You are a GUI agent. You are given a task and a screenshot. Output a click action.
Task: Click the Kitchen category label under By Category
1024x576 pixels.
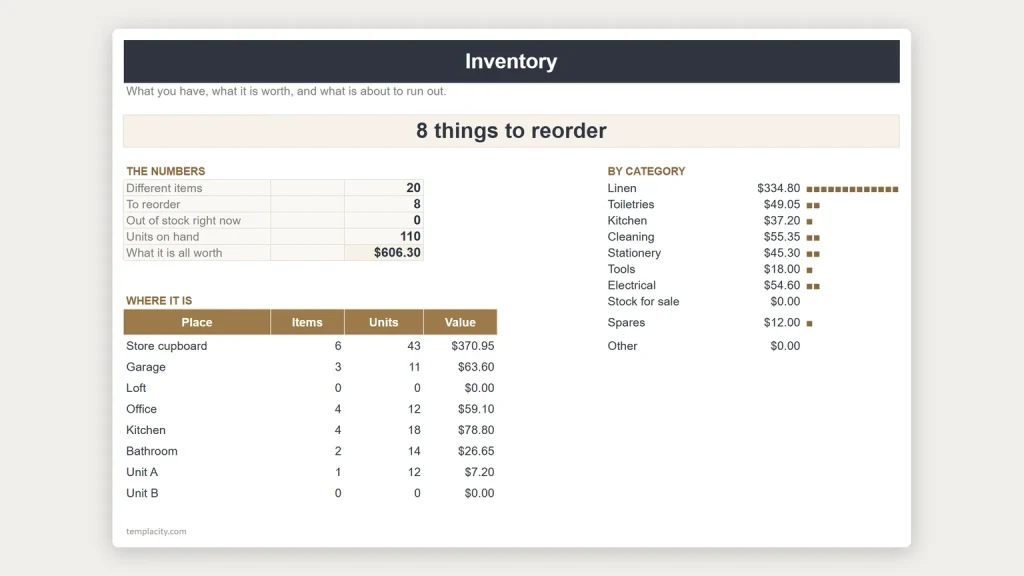[627, 221]
